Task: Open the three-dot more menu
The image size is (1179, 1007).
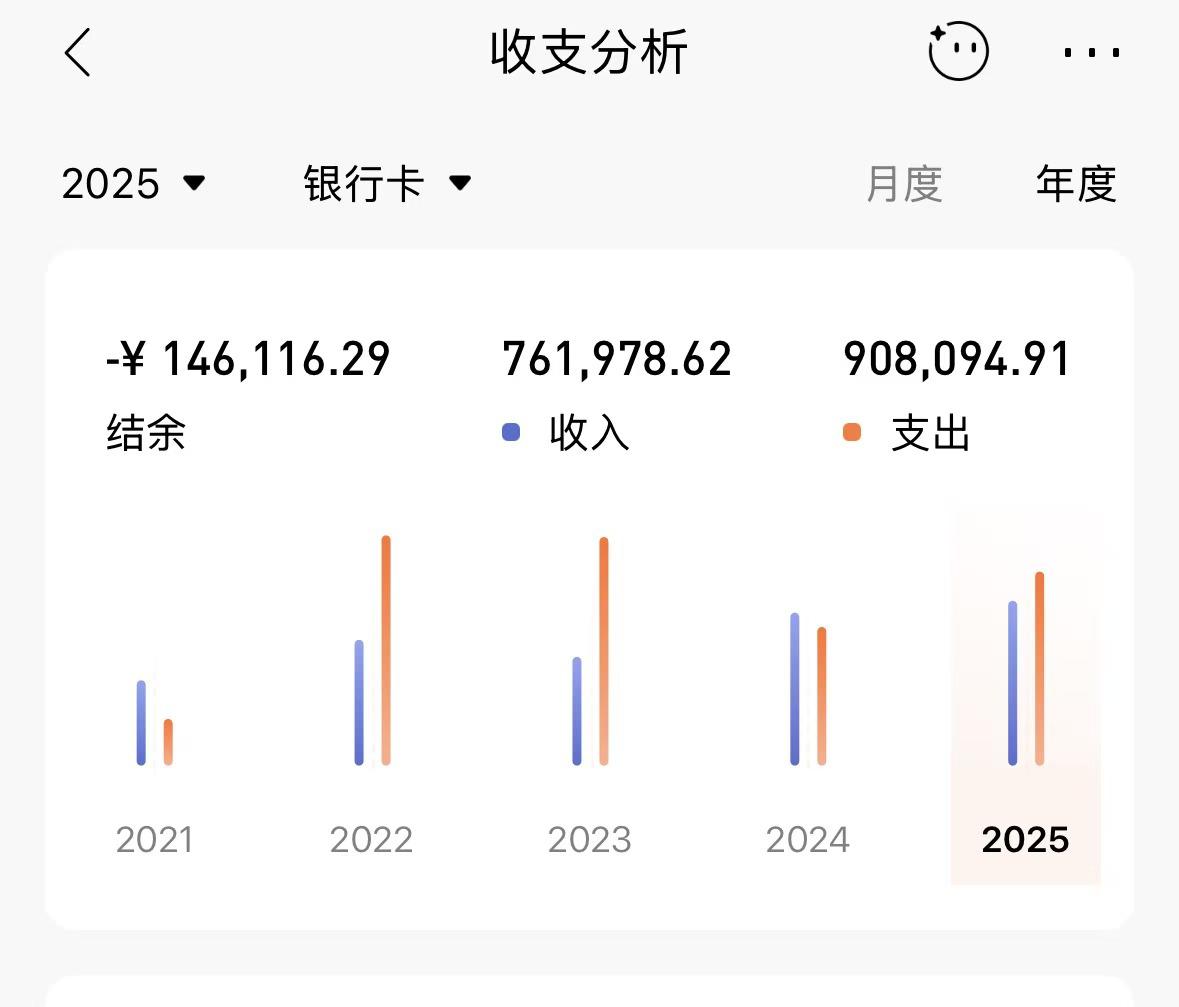Action: [x=1091, y=53]
